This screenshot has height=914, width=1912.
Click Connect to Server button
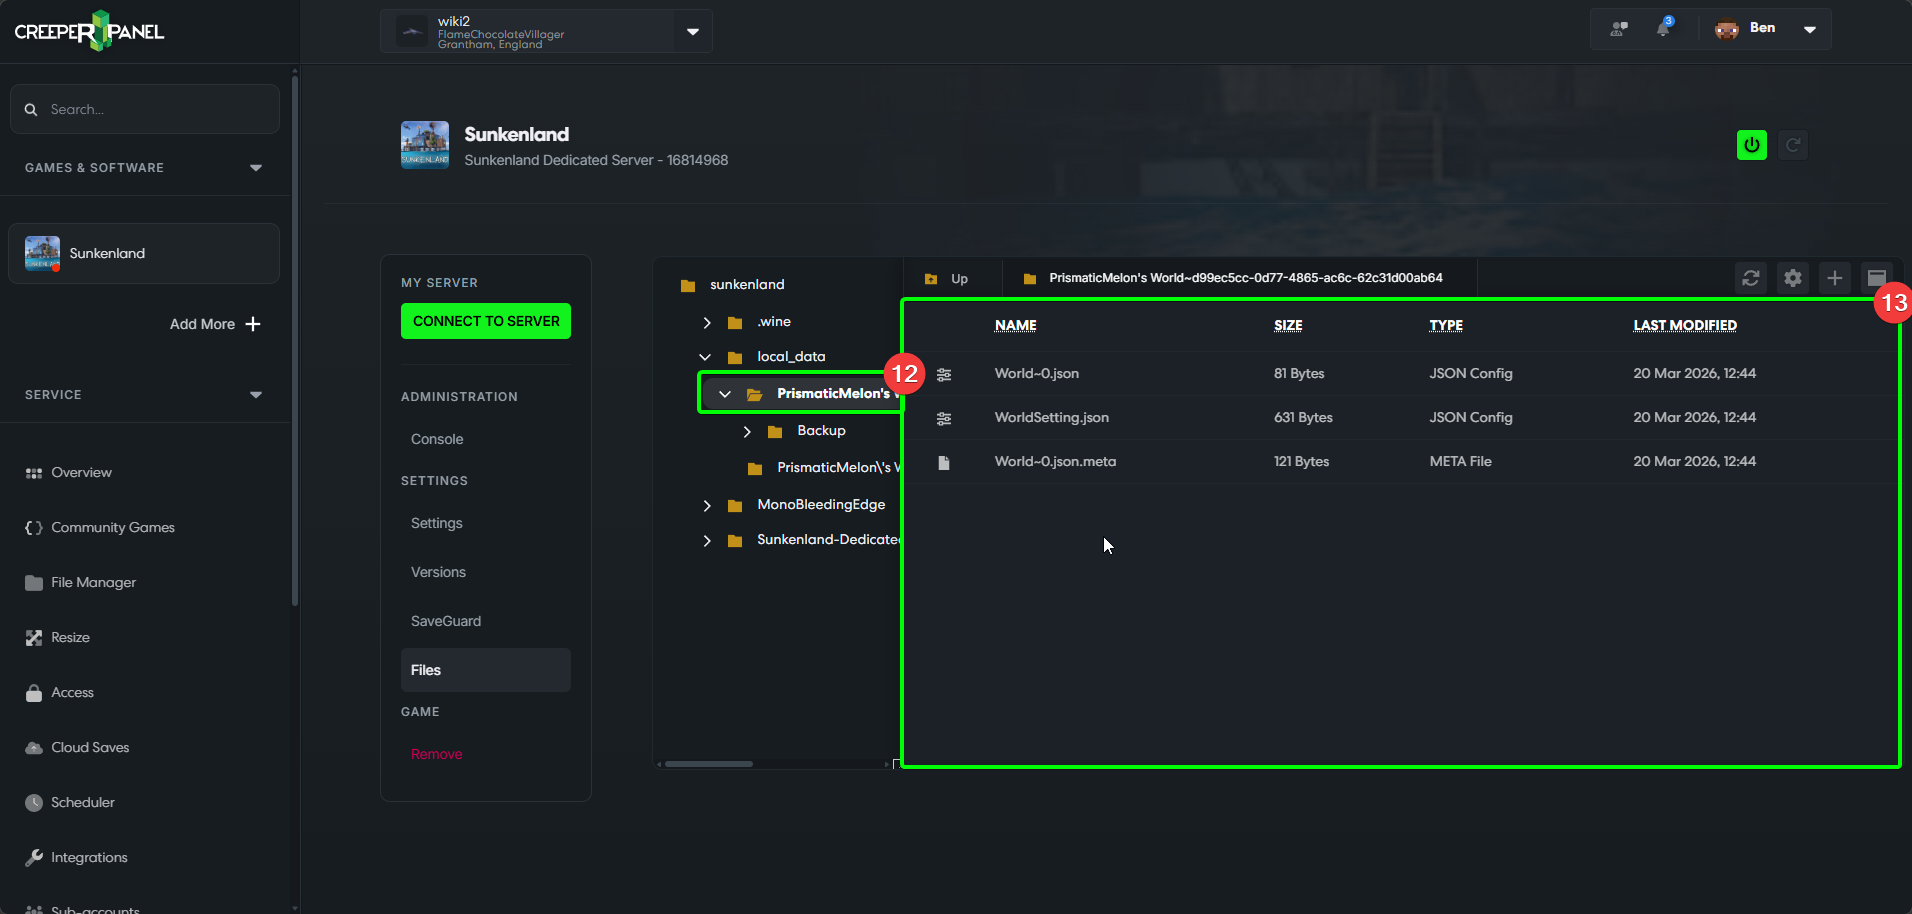tap(486, 321)
